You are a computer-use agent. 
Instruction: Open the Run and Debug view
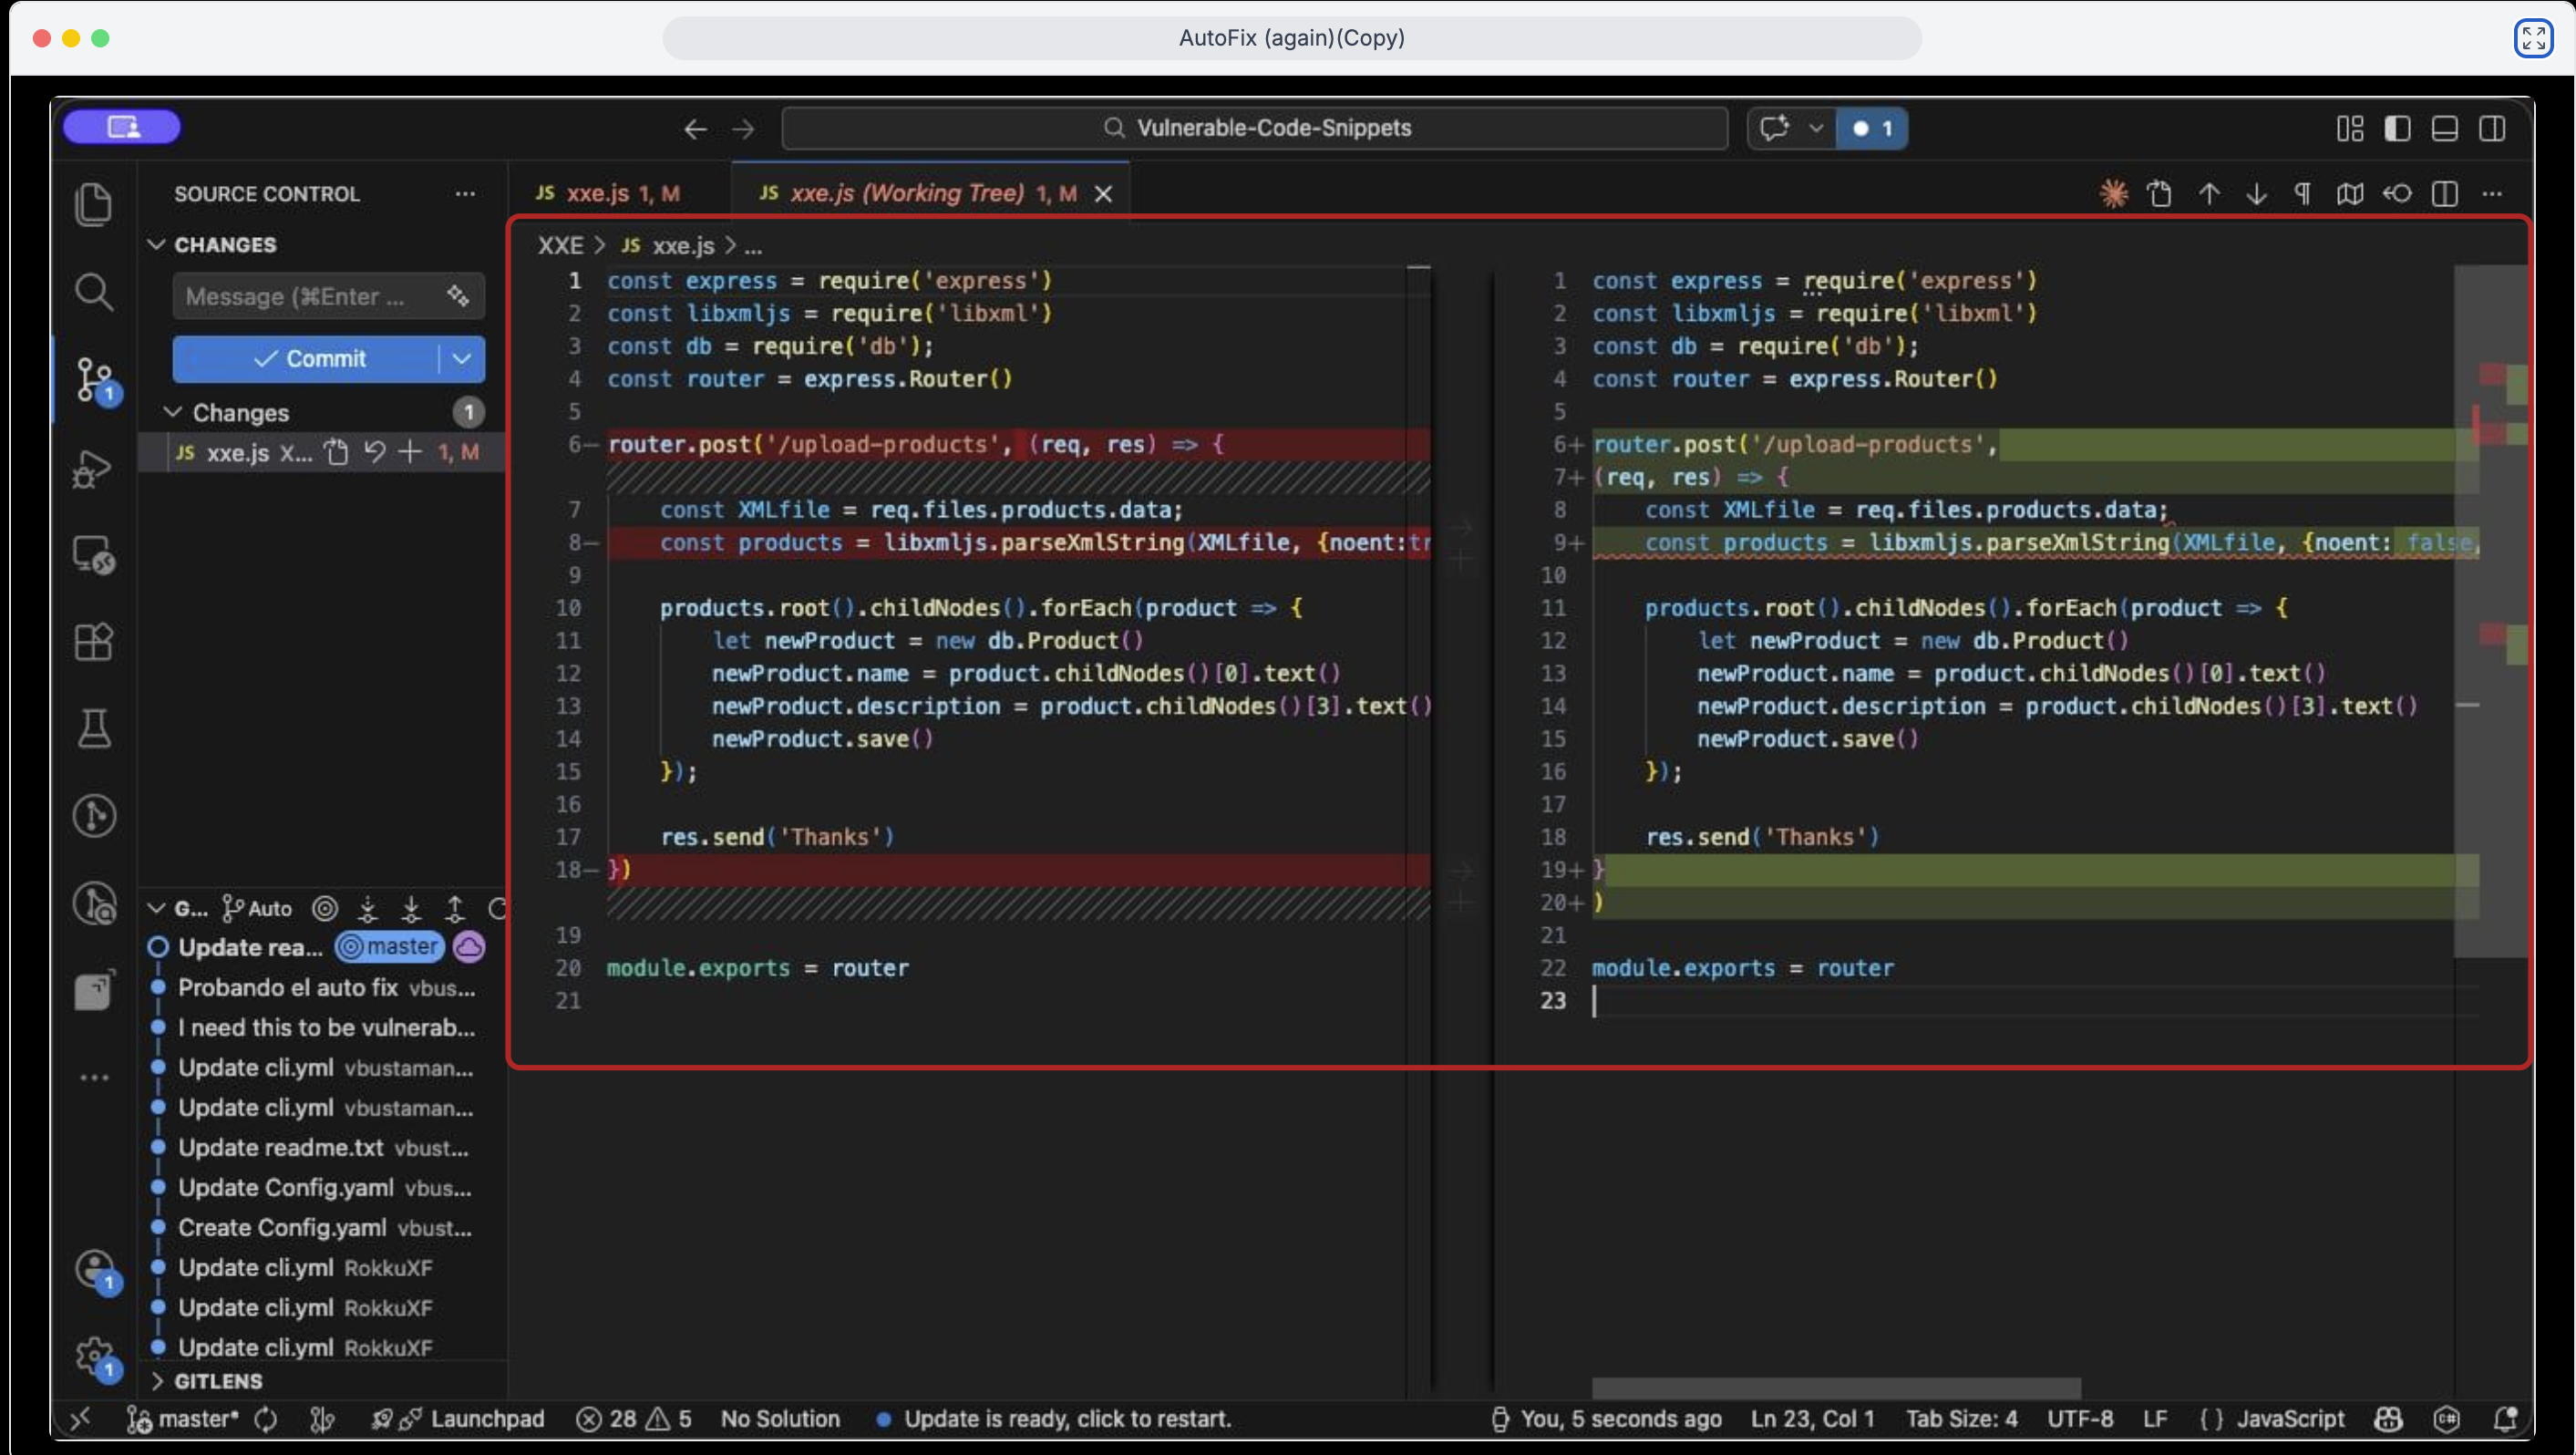[95, 468]
